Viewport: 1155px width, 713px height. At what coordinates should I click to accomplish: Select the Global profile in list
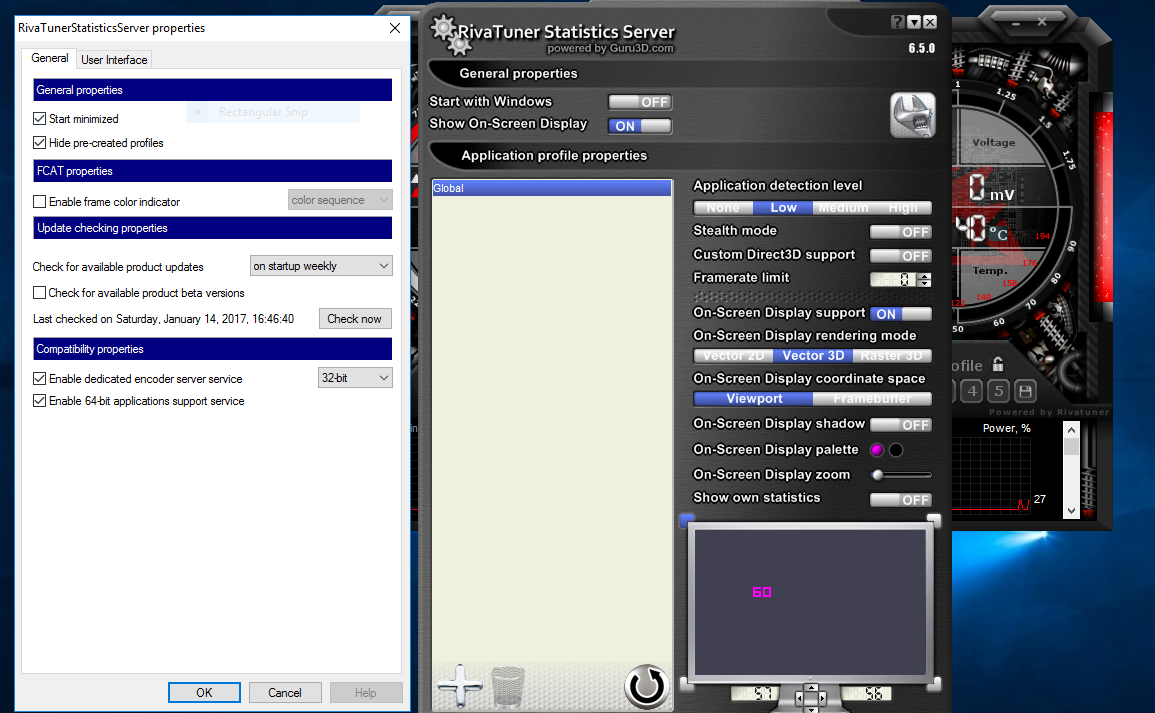click(x=551, y=189)
